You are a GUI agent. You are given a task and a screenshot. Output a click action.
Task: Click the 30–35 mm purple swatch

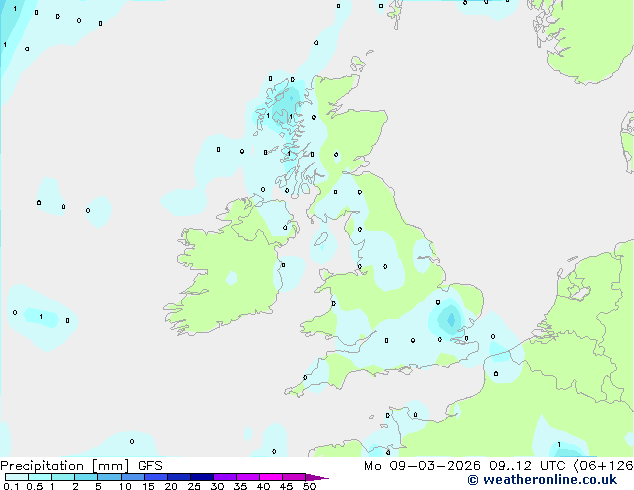pos(225,477)
